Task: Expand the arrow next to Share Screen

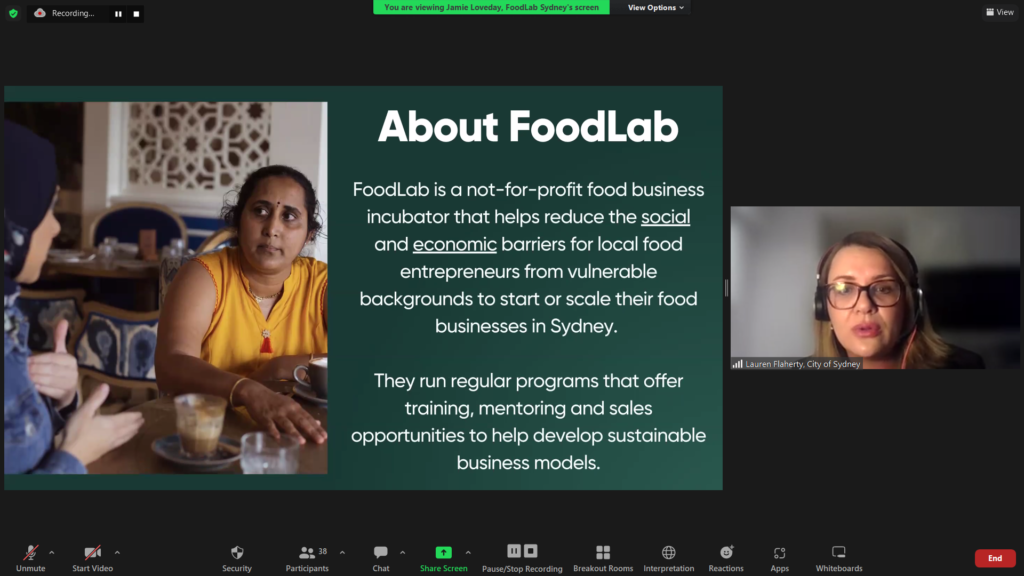Action: pyautogui.click(x=468, y=552)
